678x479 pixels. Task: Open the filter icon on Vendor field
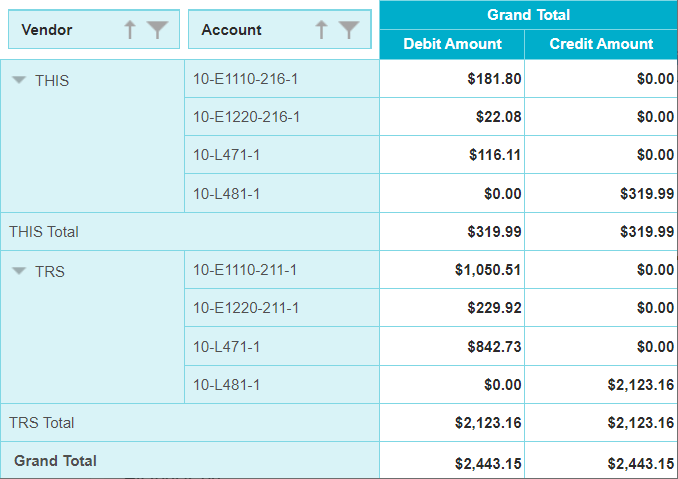coord(157,30)
